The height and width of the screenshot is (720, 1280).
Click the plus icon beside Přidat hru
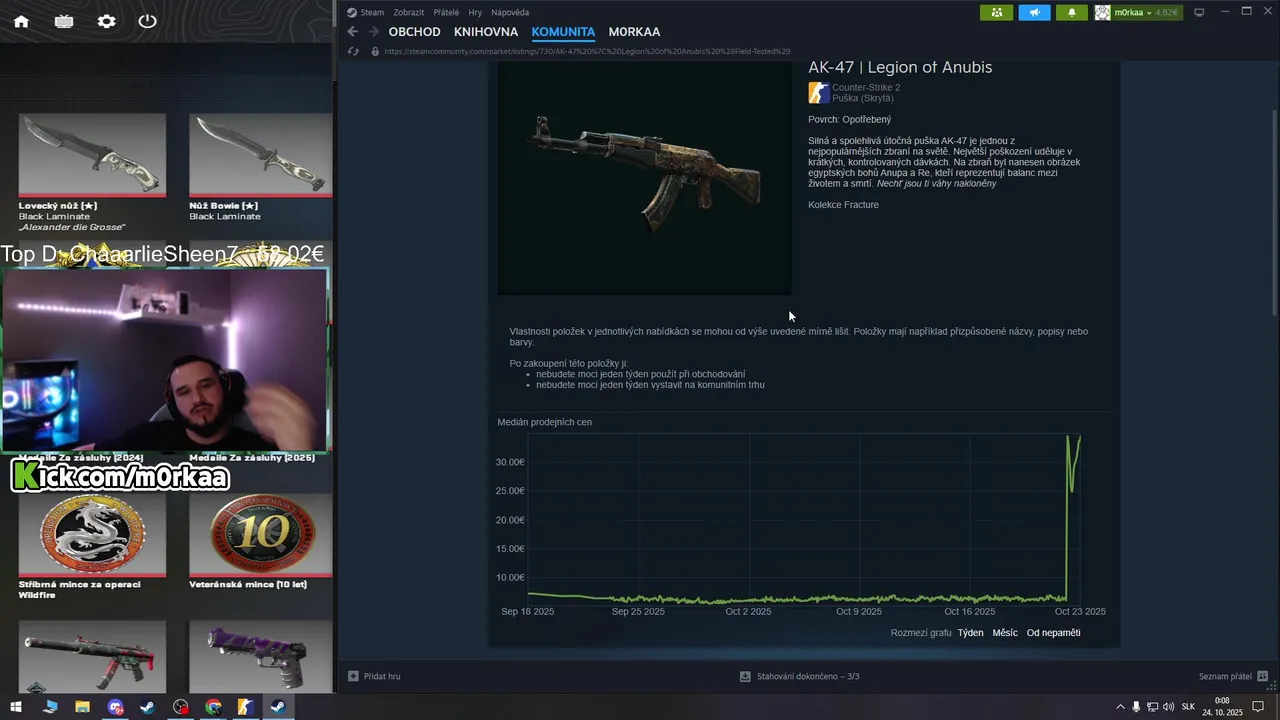pos(353,676)
